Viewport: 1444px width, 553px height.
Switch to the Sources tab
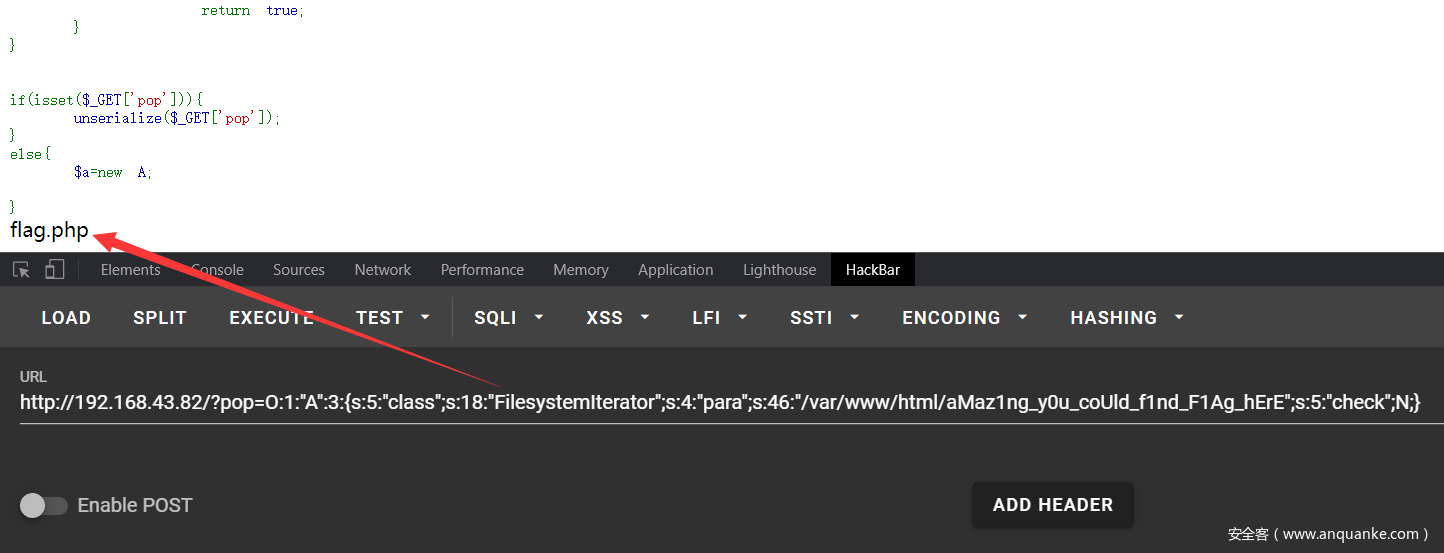(x=298, y=270)
